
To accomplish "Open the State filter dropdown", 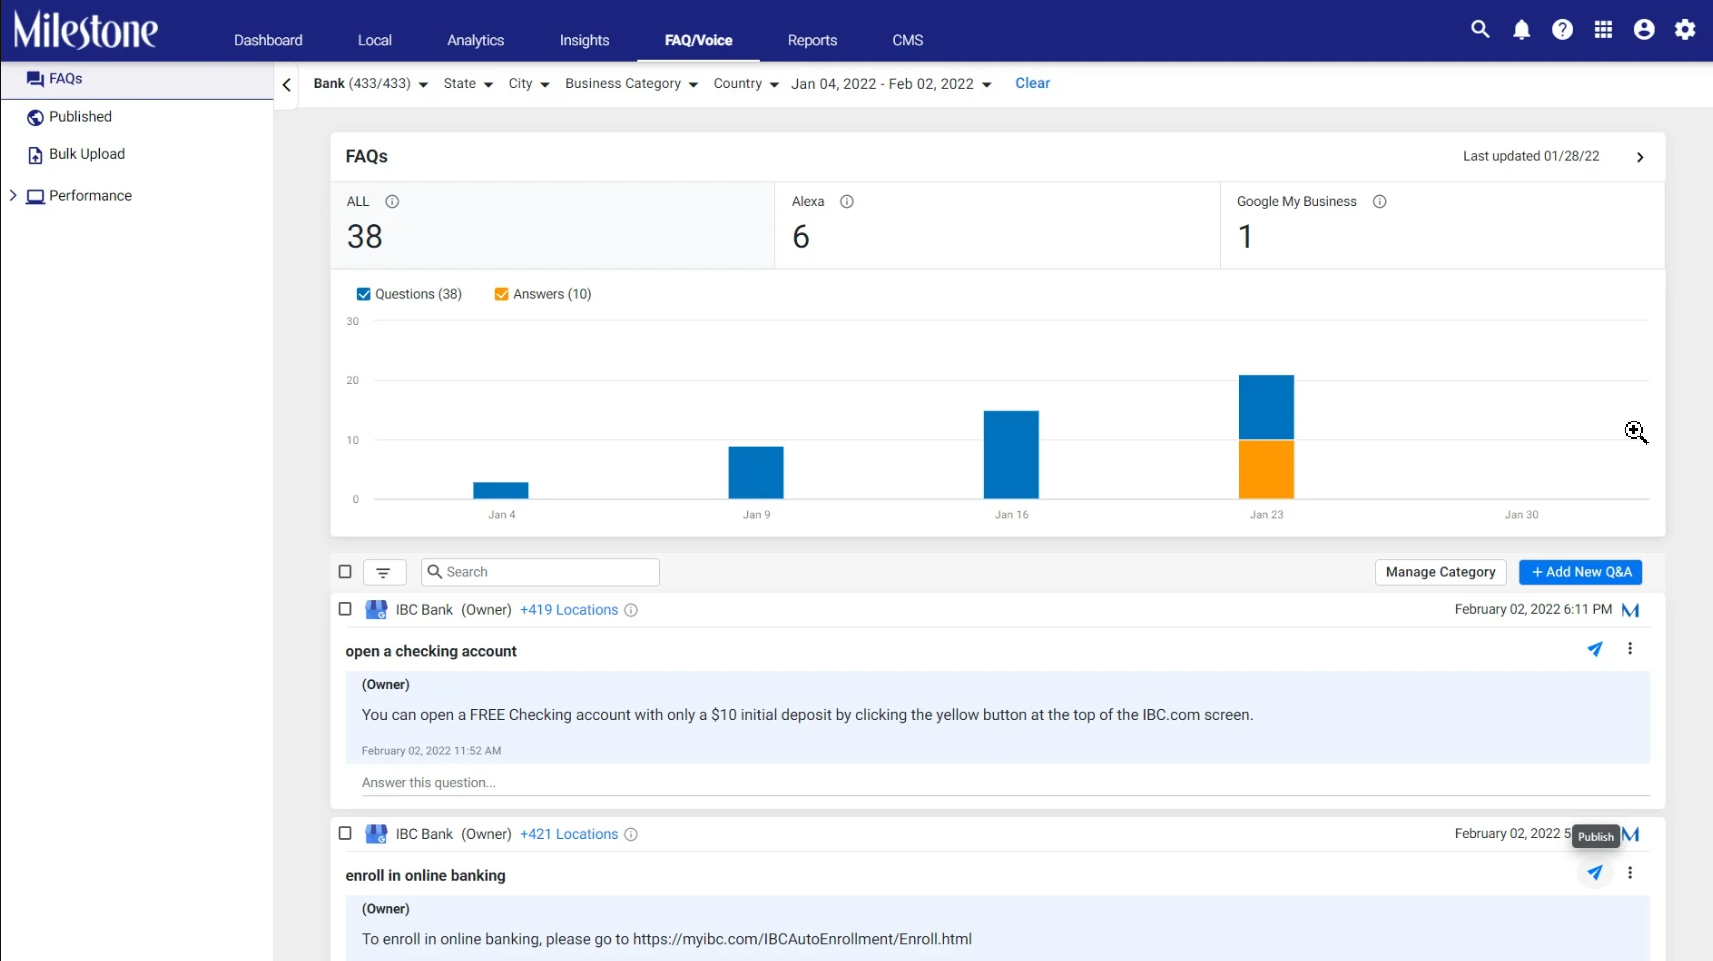I will 468,84.
